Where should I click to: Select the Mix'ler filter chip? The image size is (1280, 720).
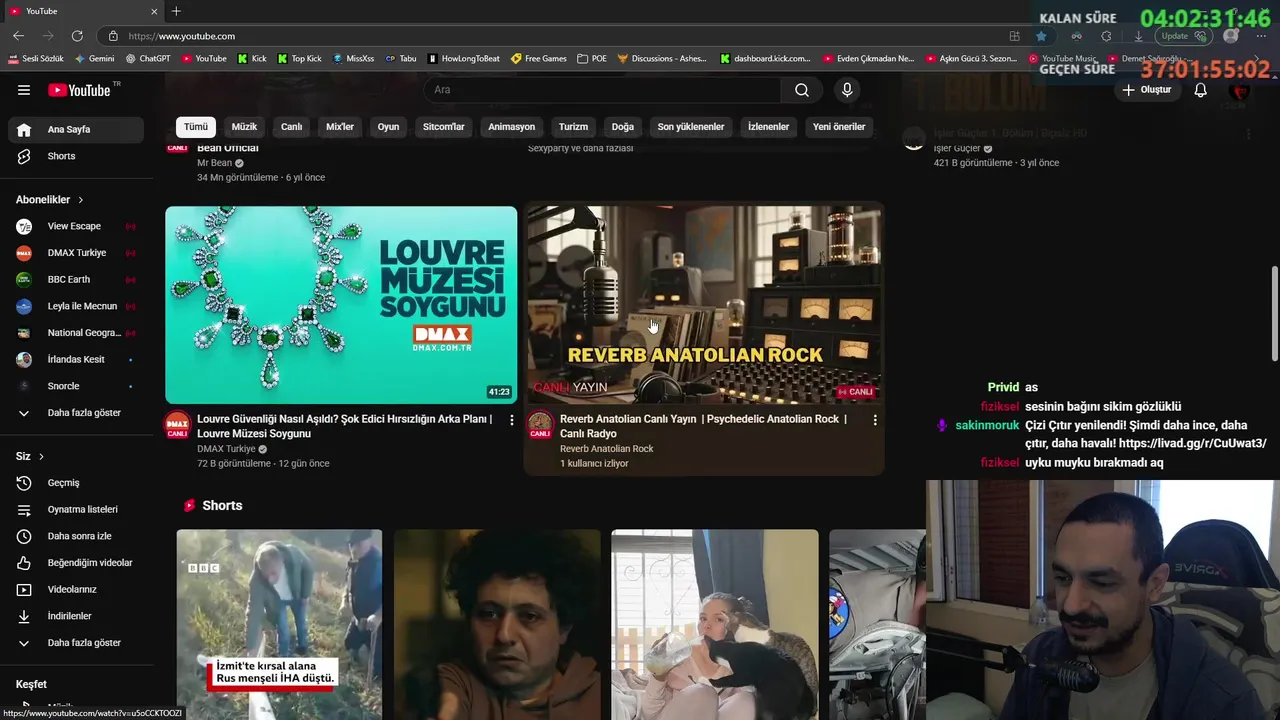tap(340, 127)
